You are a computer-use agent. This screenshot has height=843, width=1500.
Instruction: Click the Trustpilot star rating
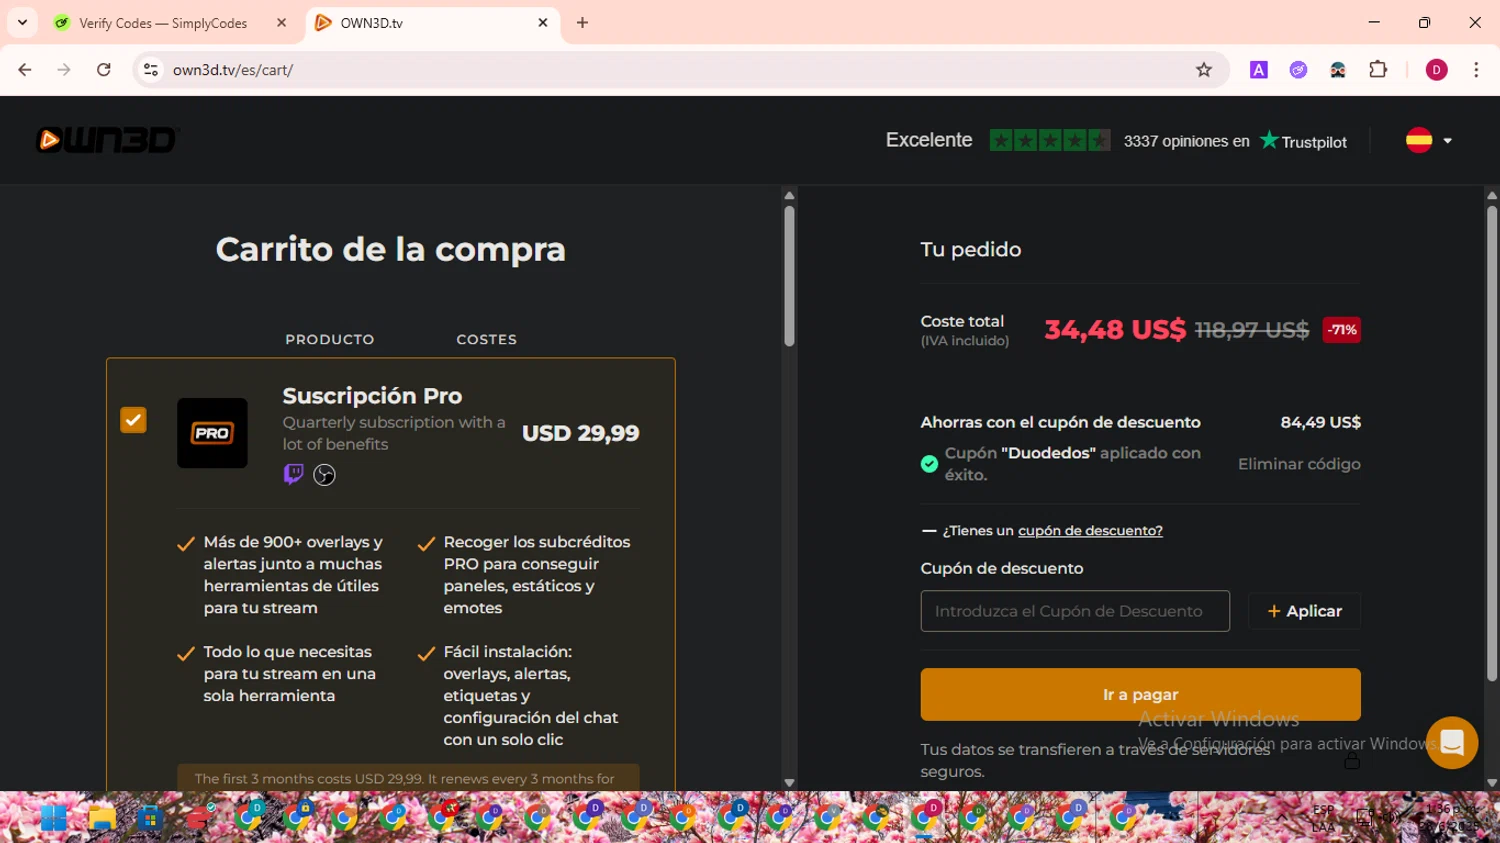tap(1050, 141)
